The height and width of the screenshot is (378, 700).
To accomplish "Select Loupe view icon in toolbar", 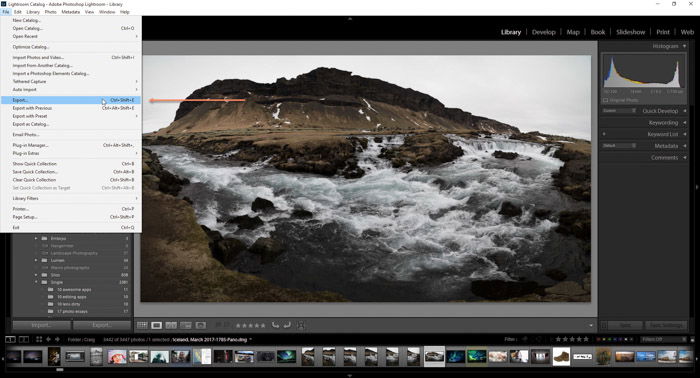I will (x=157, y=325).
